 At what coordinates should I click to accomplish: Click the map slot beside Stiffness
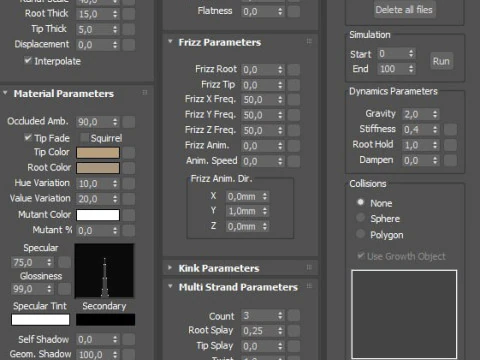[451, 129]
